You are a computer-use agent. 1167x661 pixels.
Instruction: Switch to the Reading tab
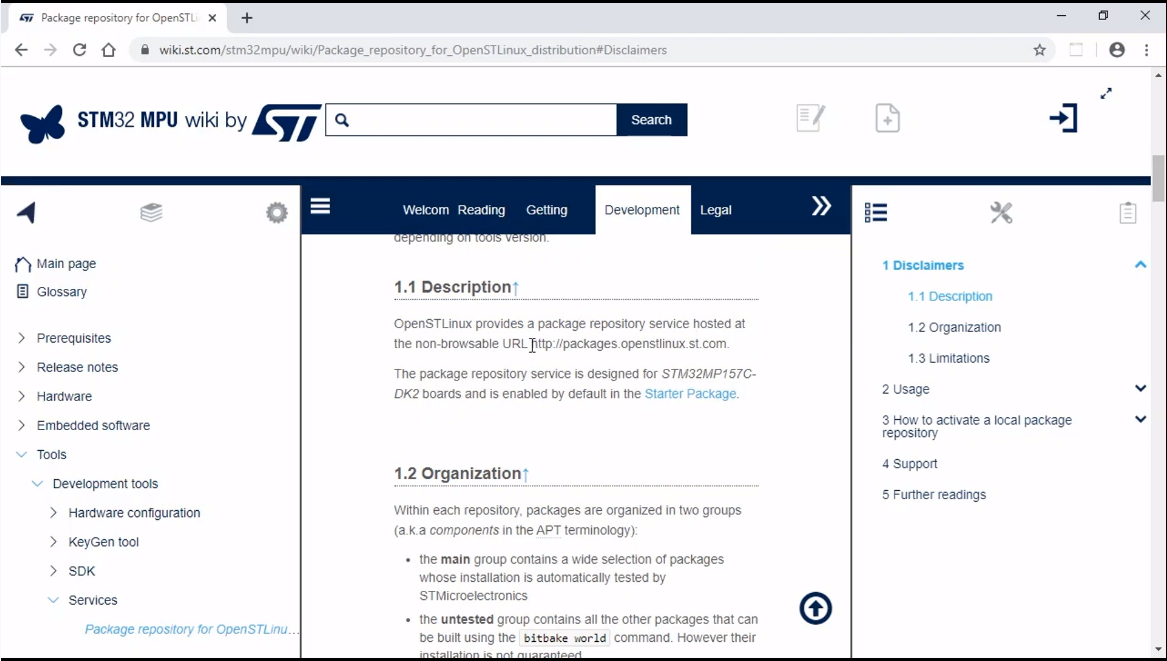481,210
